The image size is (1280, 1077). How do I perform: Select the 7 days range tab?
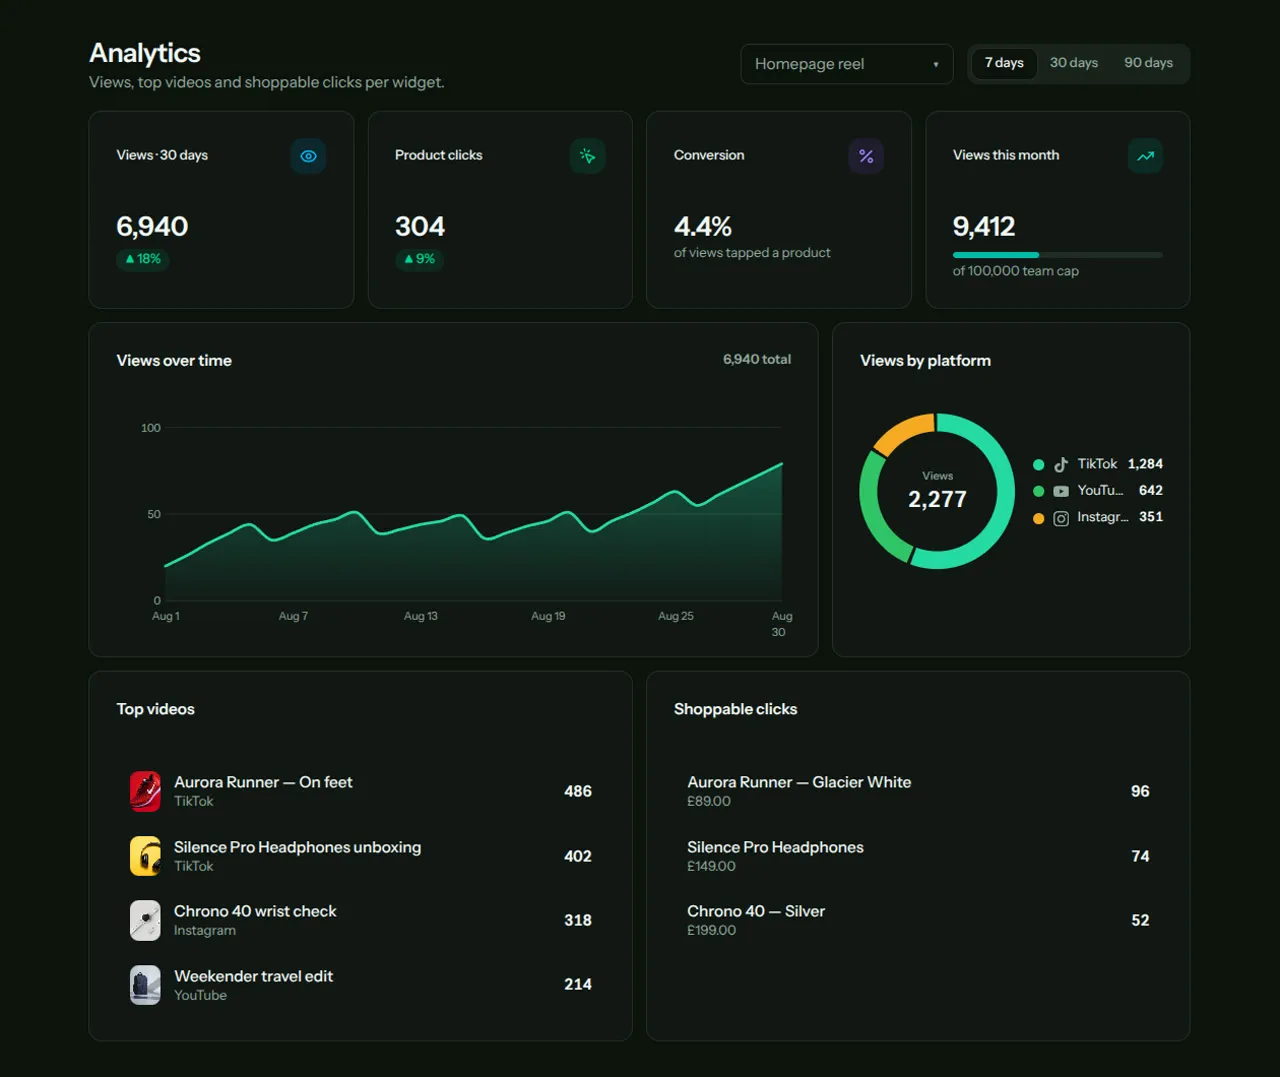1004,63
